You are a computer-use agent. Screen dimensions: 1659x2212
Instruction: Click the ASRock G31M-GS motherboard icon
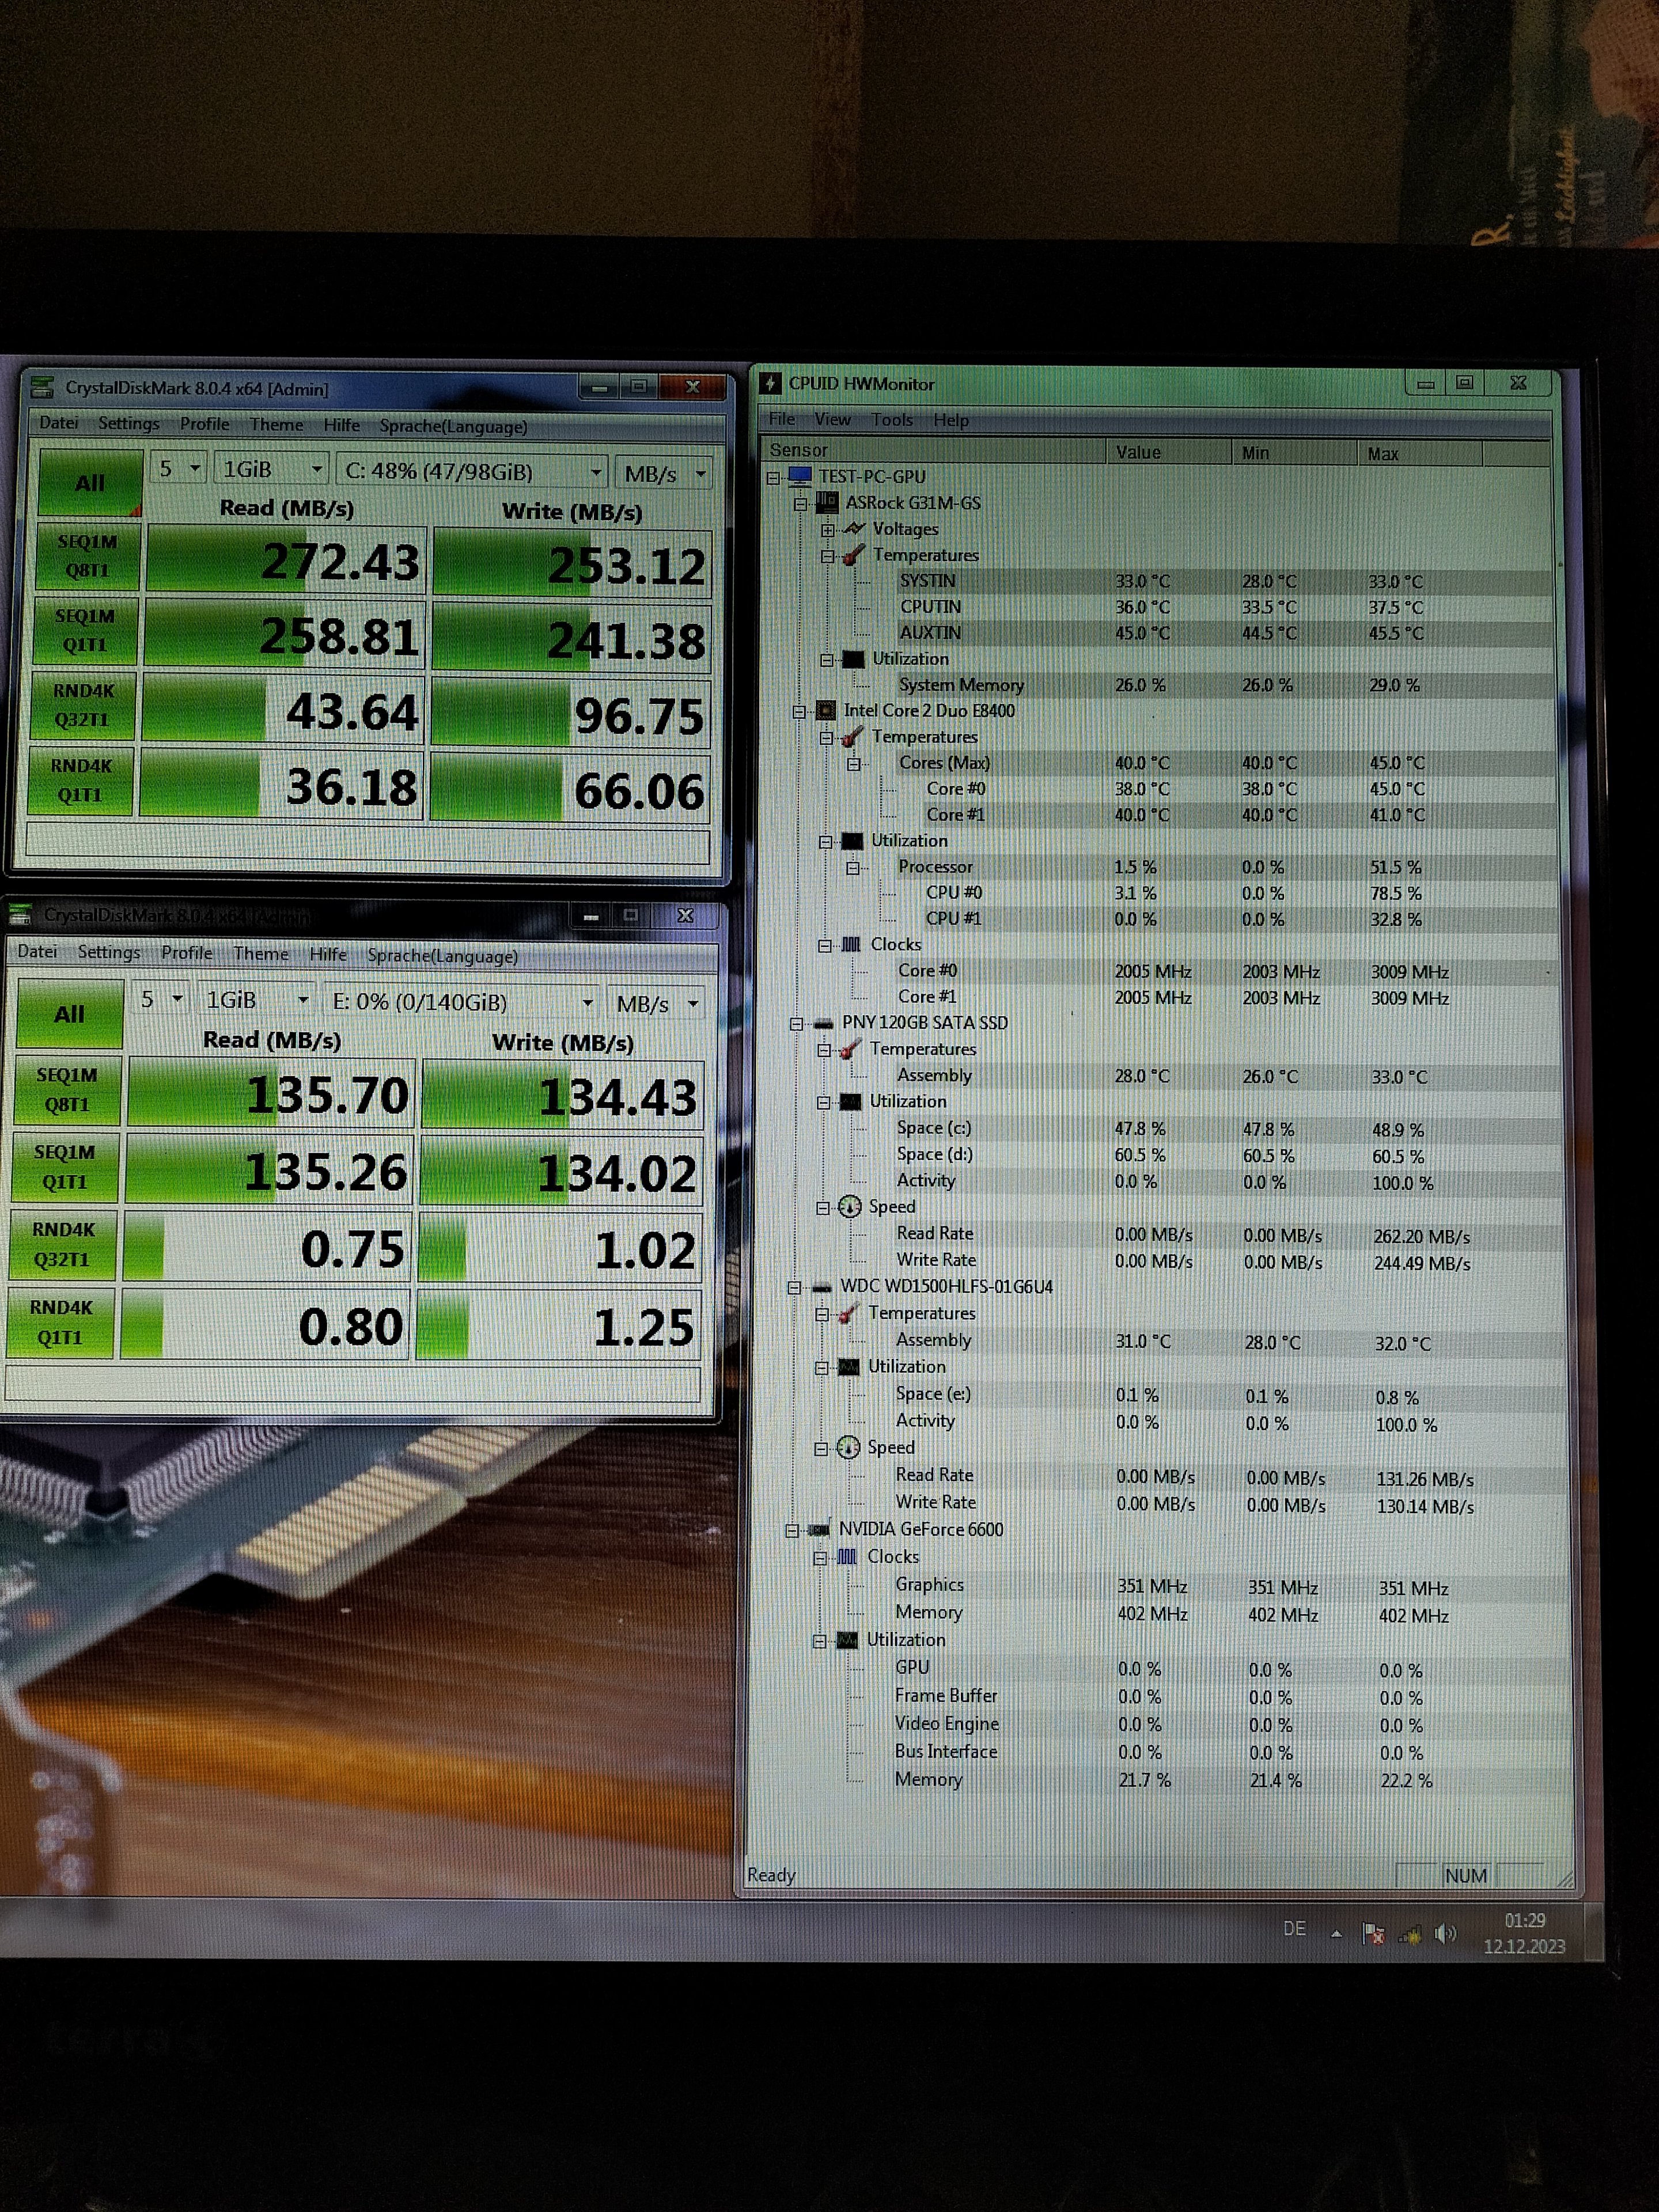coord(827,503)
